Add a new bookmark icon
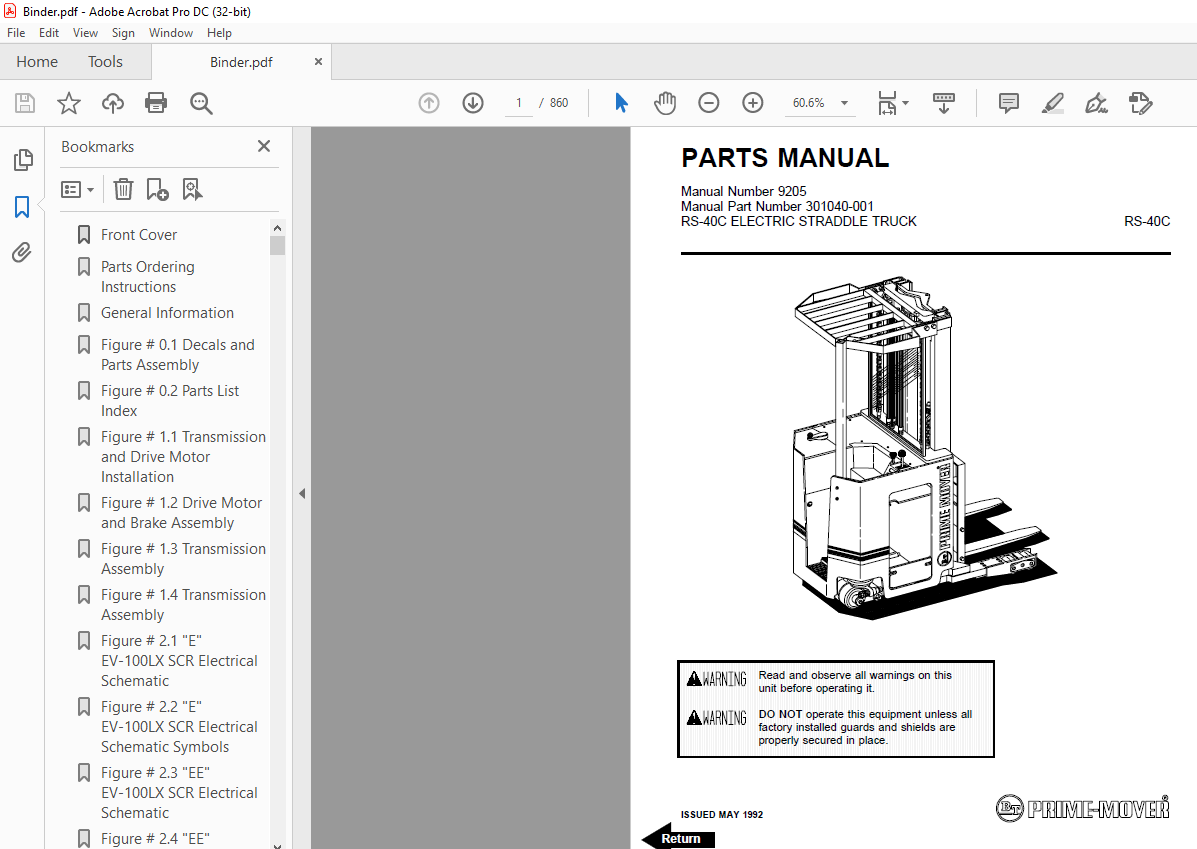 tap(157, 189)
